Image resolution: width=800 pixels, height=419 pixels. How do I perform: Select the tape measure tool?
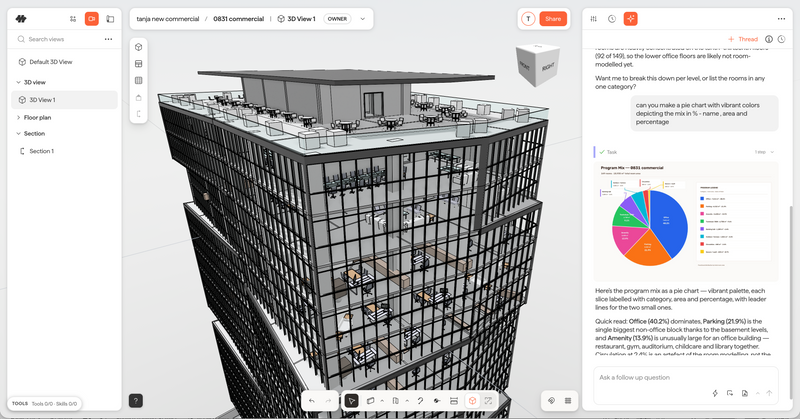pos(437,401)
